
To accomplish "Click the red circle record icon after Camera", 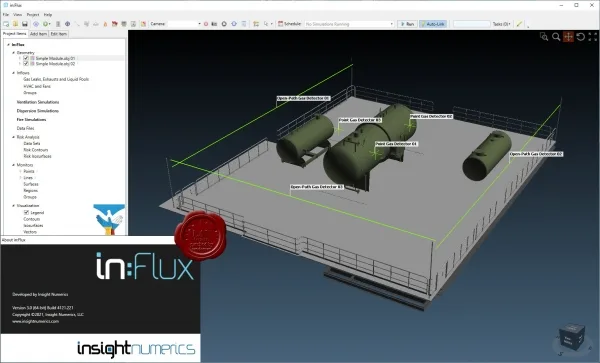I will [206, 24].
